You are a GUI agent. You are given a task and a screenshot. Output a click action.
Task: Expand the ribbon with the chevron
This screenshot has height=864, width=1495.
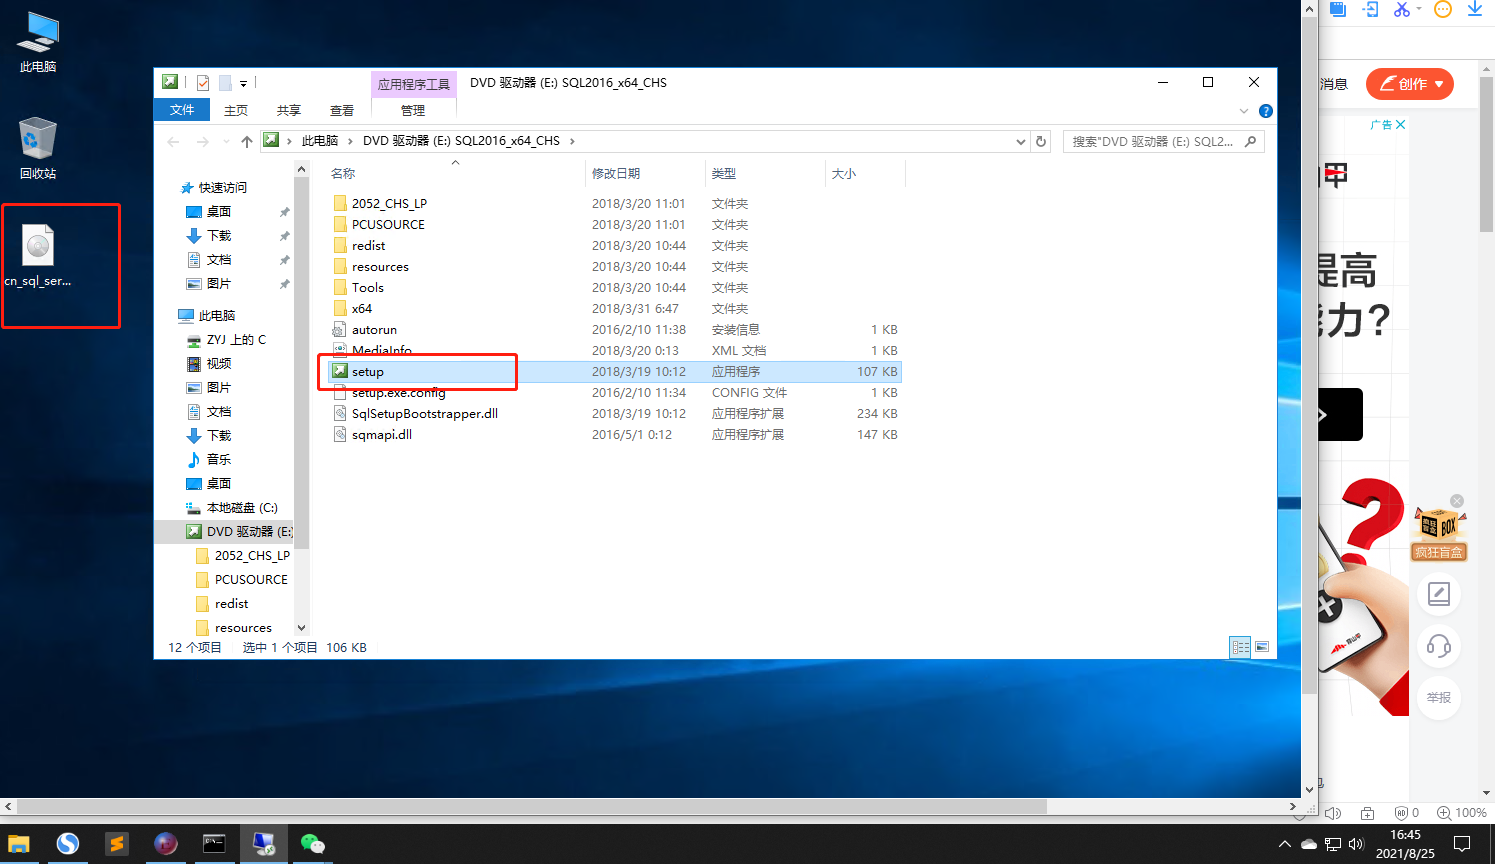point(1244,111)
